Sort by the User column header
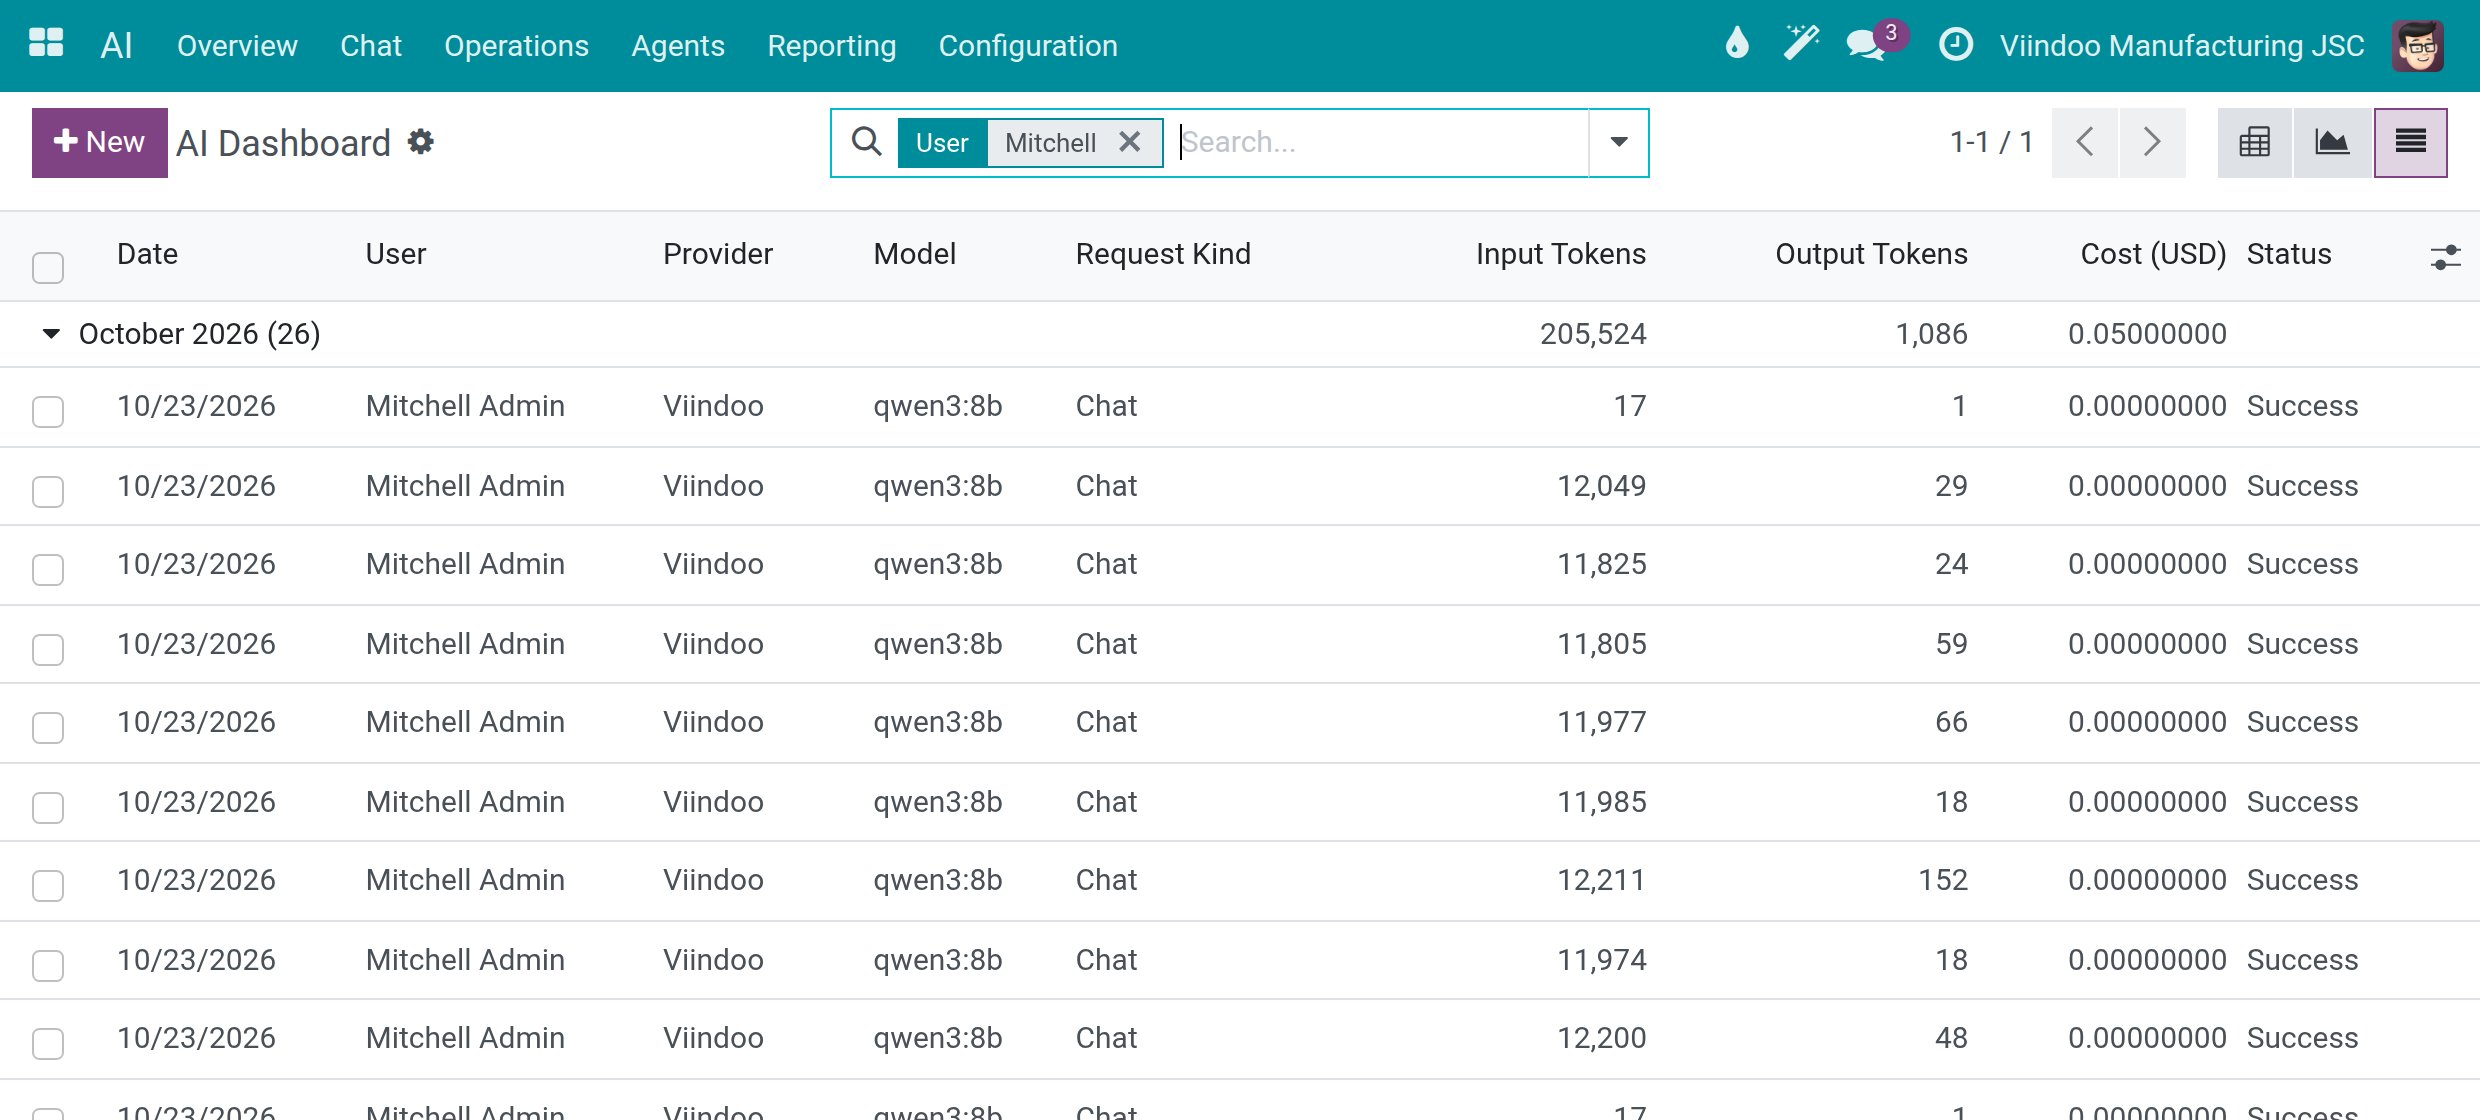The image size is (2480, 1120). [x=395, y=254]
